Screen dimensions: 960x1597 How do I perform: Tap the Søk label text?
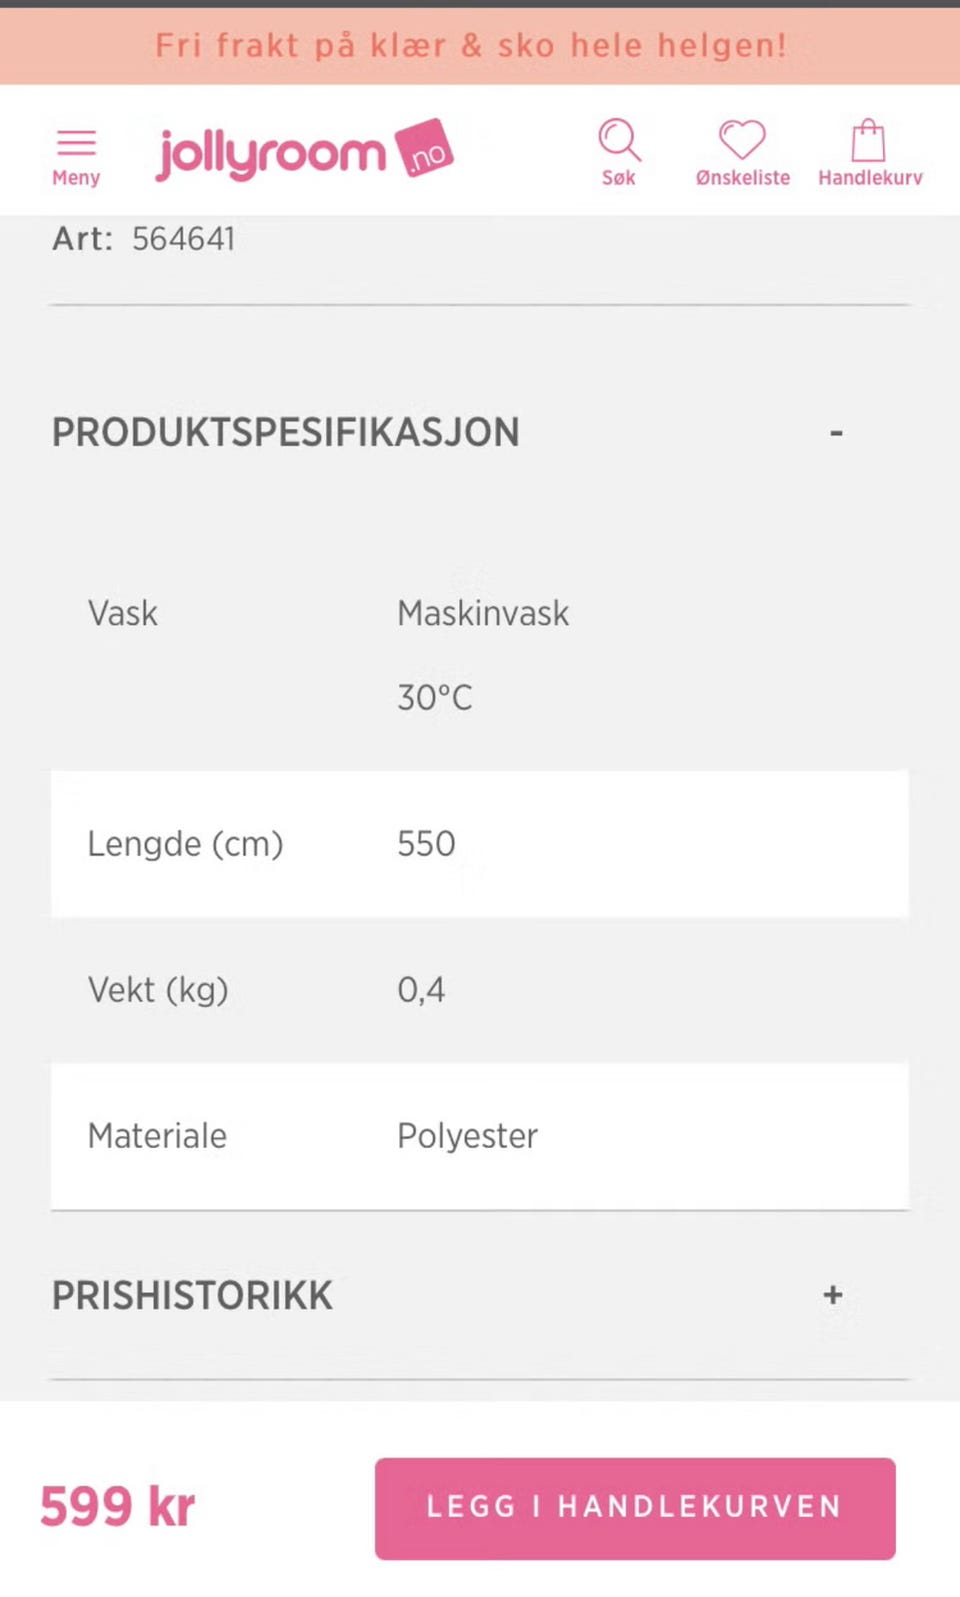click(618, 178)
